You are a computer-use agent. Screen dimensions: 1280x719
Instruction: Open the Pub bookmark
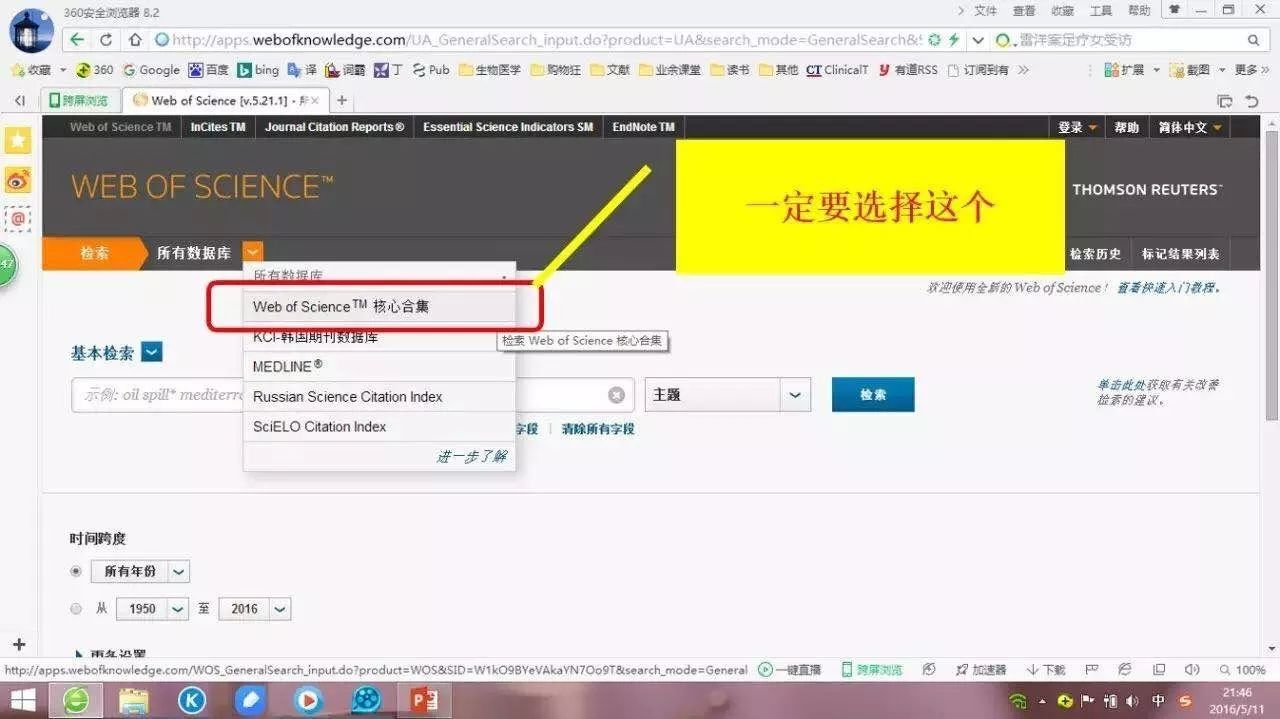point(431,70)
